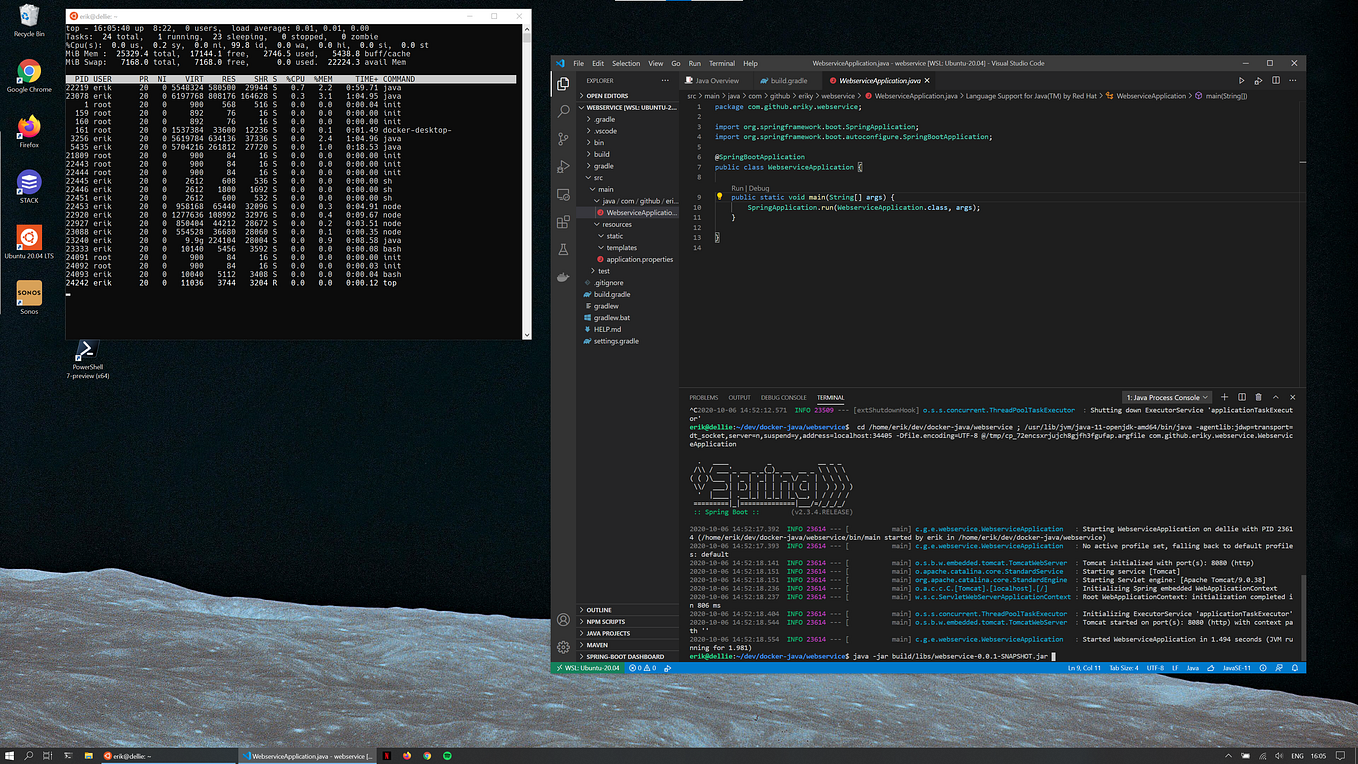Open the Test flask view in activity bar
The image size is (1358, 764).
[564, 249]
